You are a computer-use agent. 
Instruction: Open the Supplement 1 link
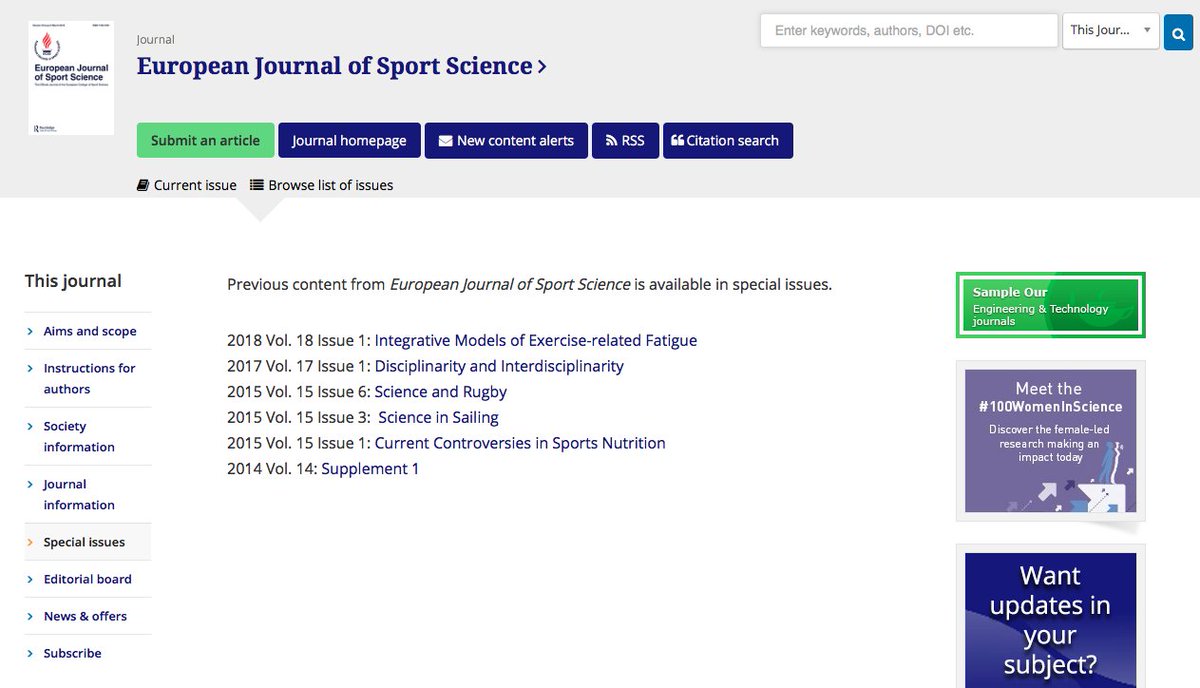pos(370,469)
